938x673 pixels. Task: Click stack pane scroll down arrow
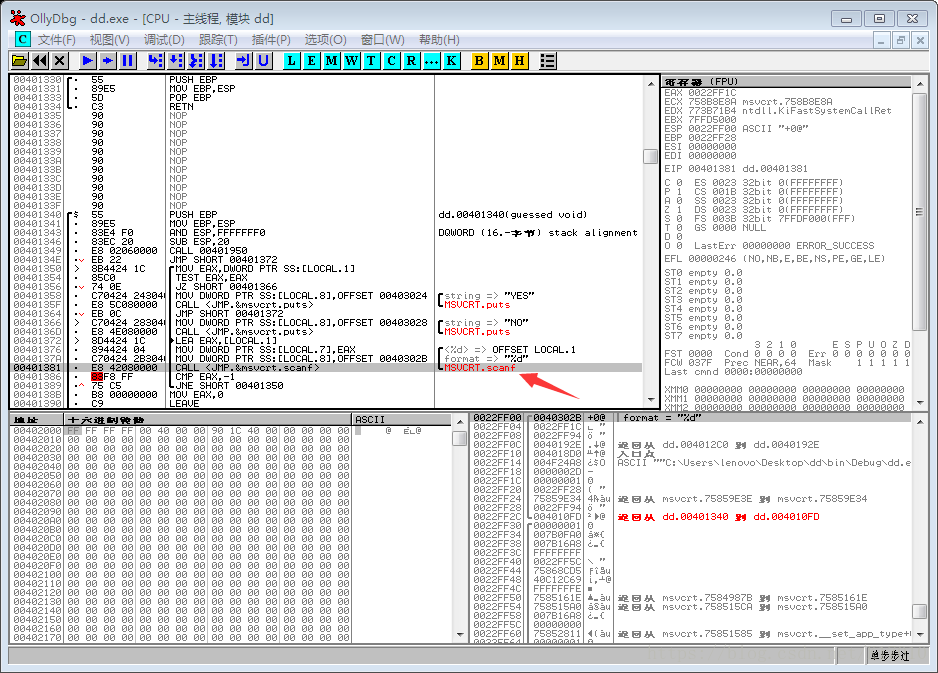(x=920, y=634)
